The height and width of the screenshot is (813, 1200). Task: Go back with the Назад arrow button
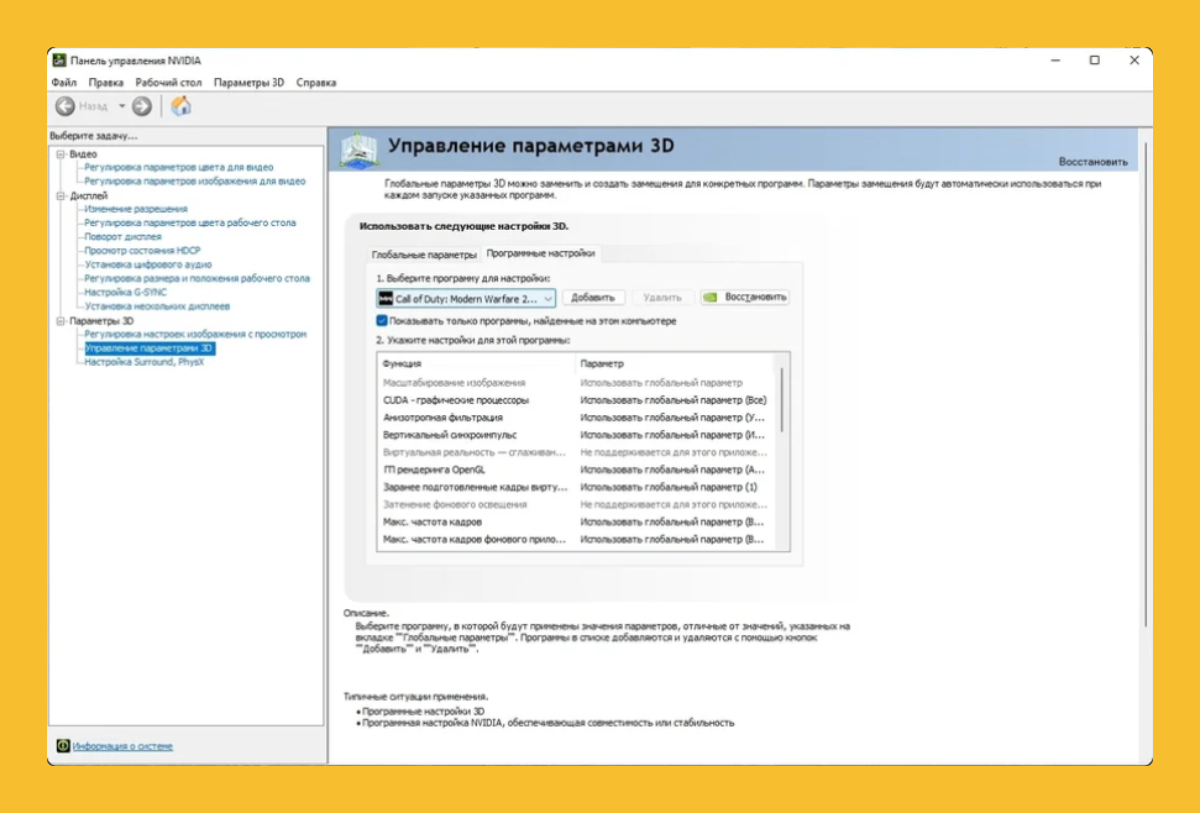pyautogui.click(x=65, y=106)
